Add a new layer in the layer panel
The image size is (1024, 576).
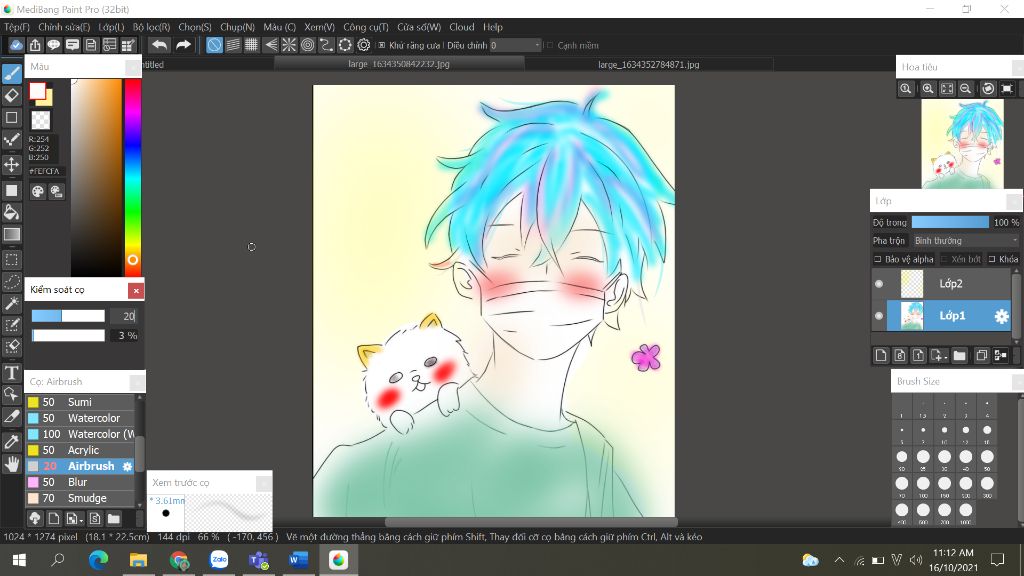coord(881,355)
